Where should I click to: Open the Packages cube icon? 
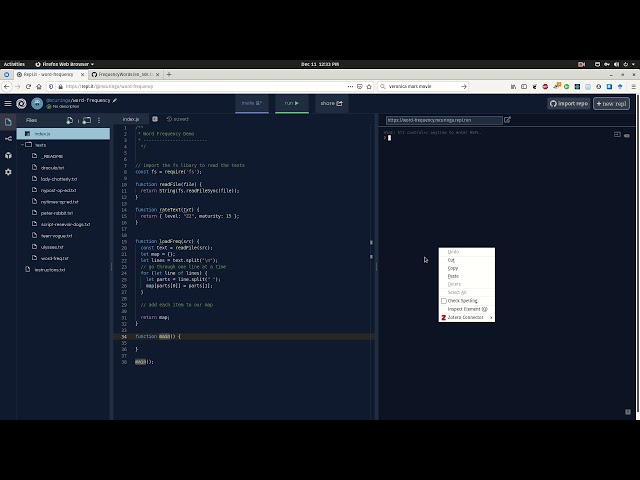(8, 155)
